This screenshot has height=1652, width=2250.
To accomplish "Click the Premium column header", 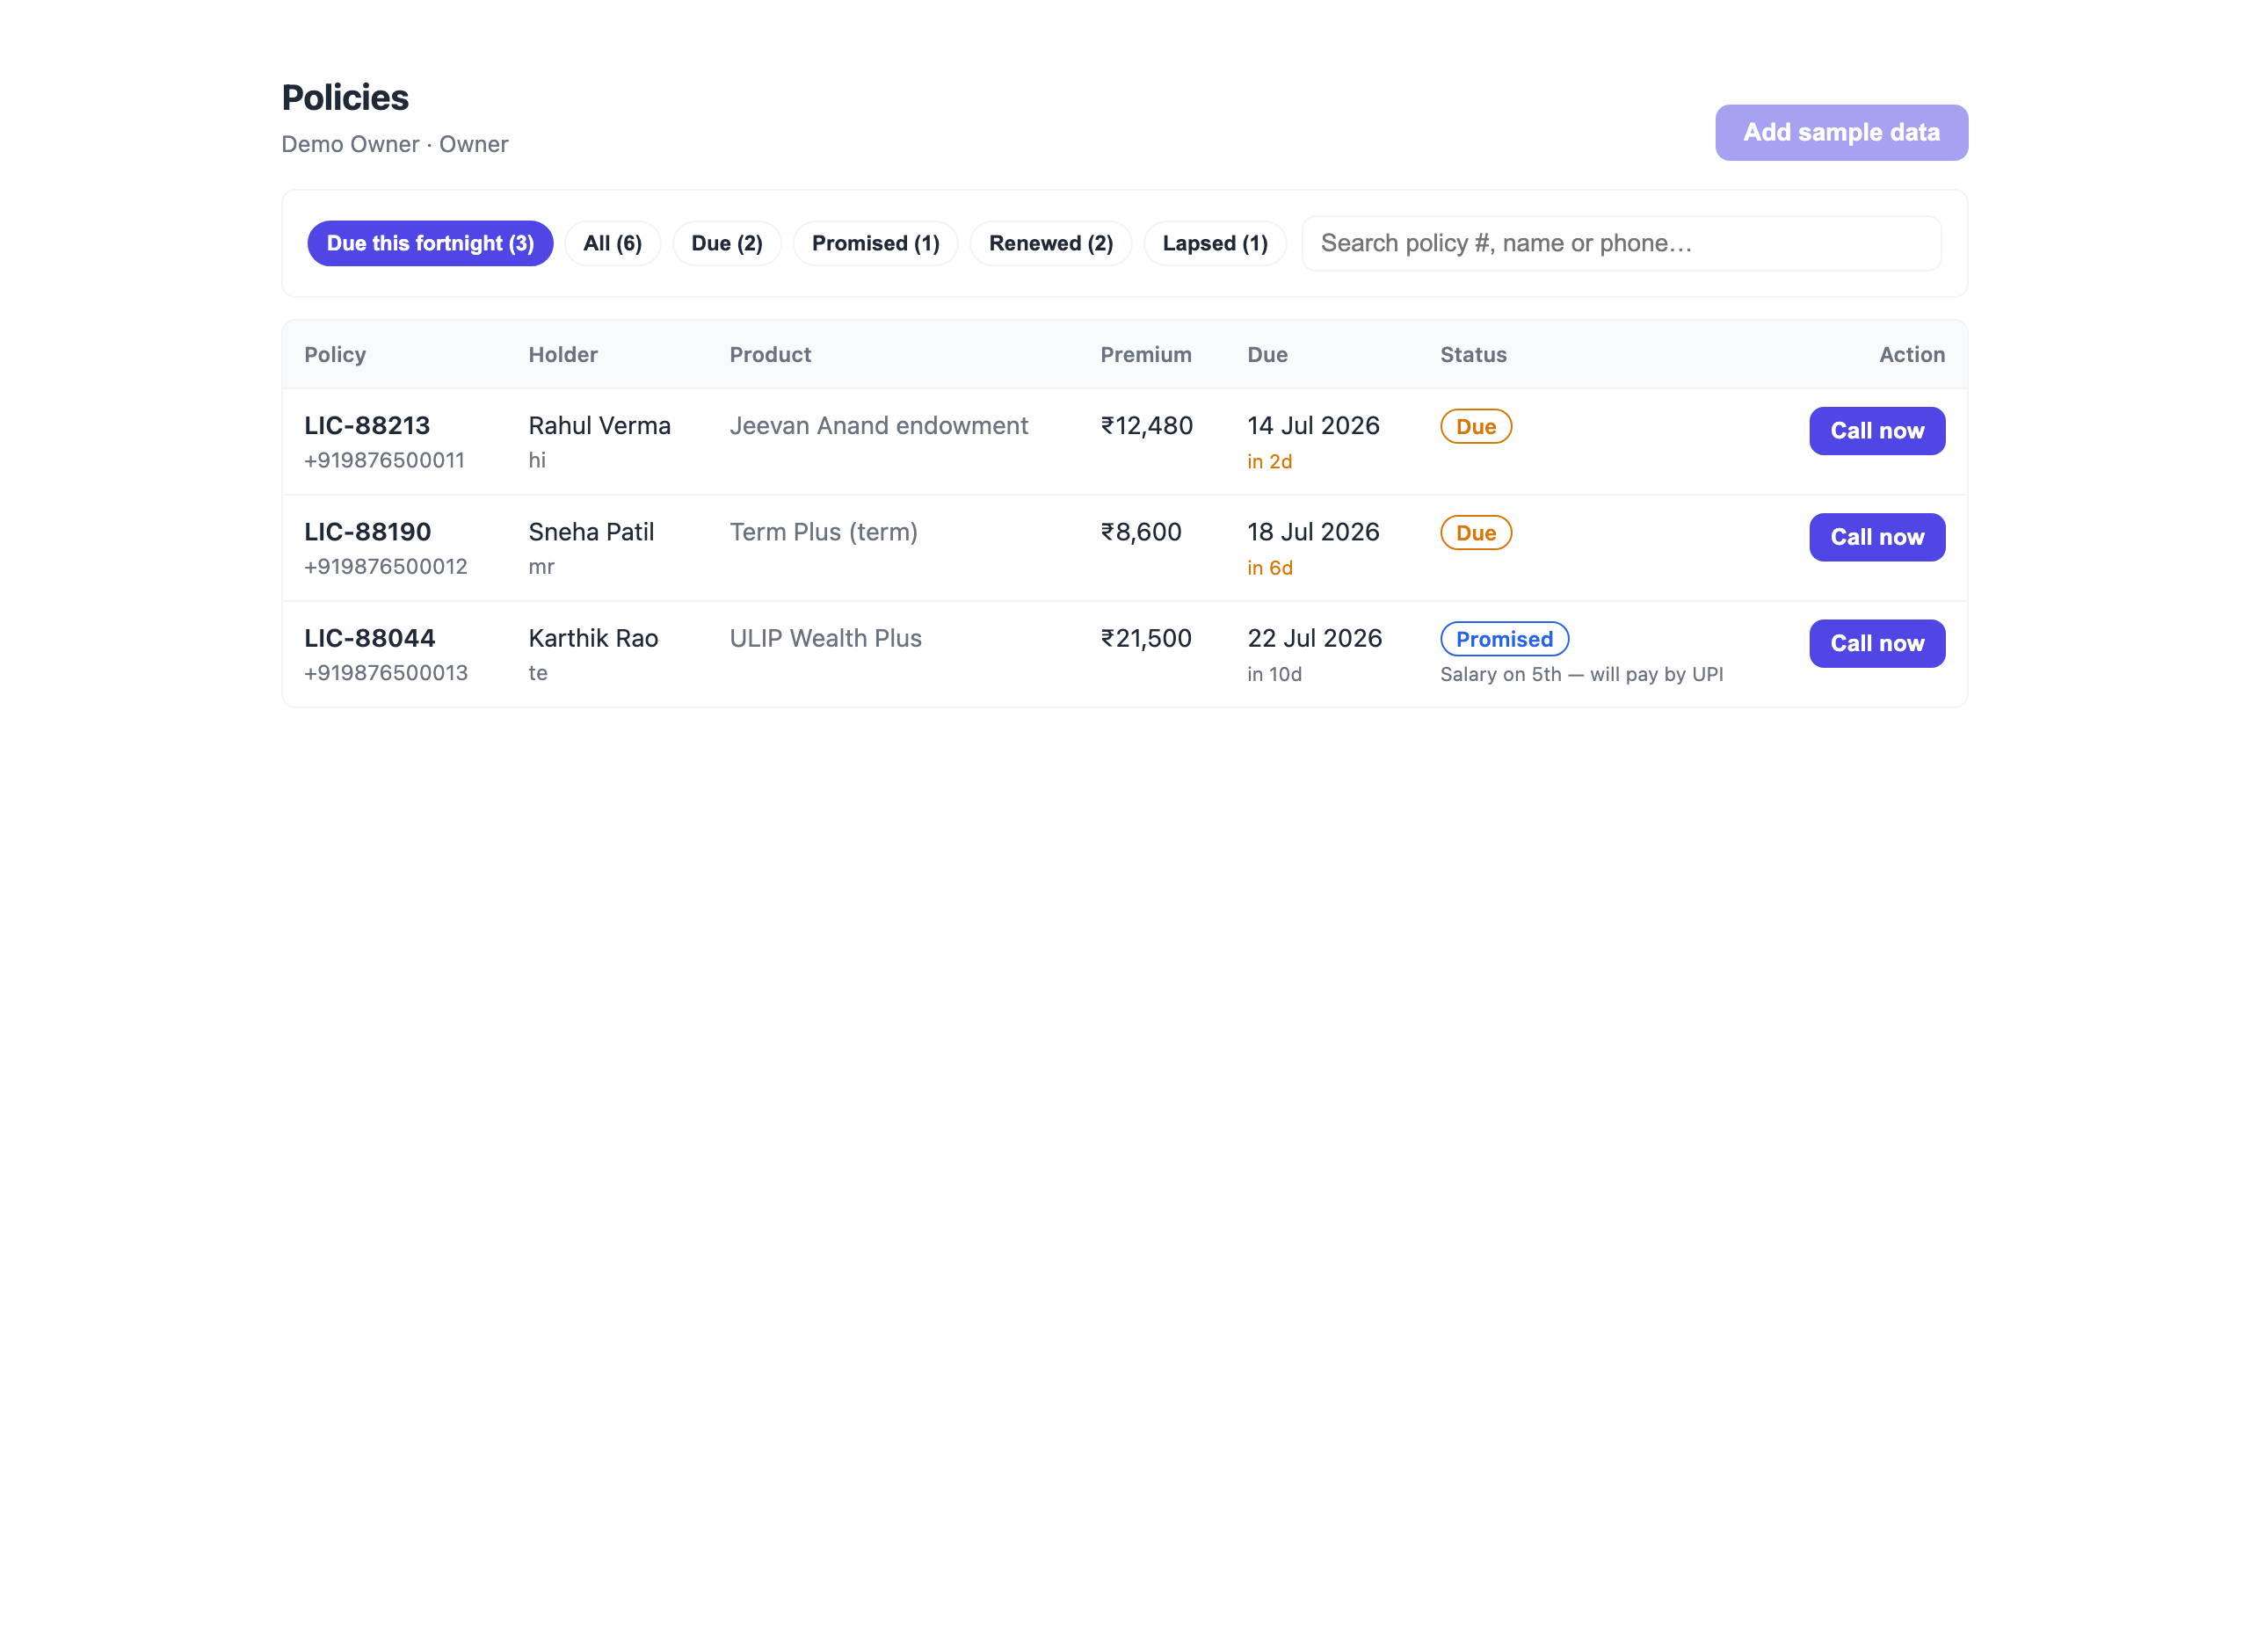I will pos(1146,354).
